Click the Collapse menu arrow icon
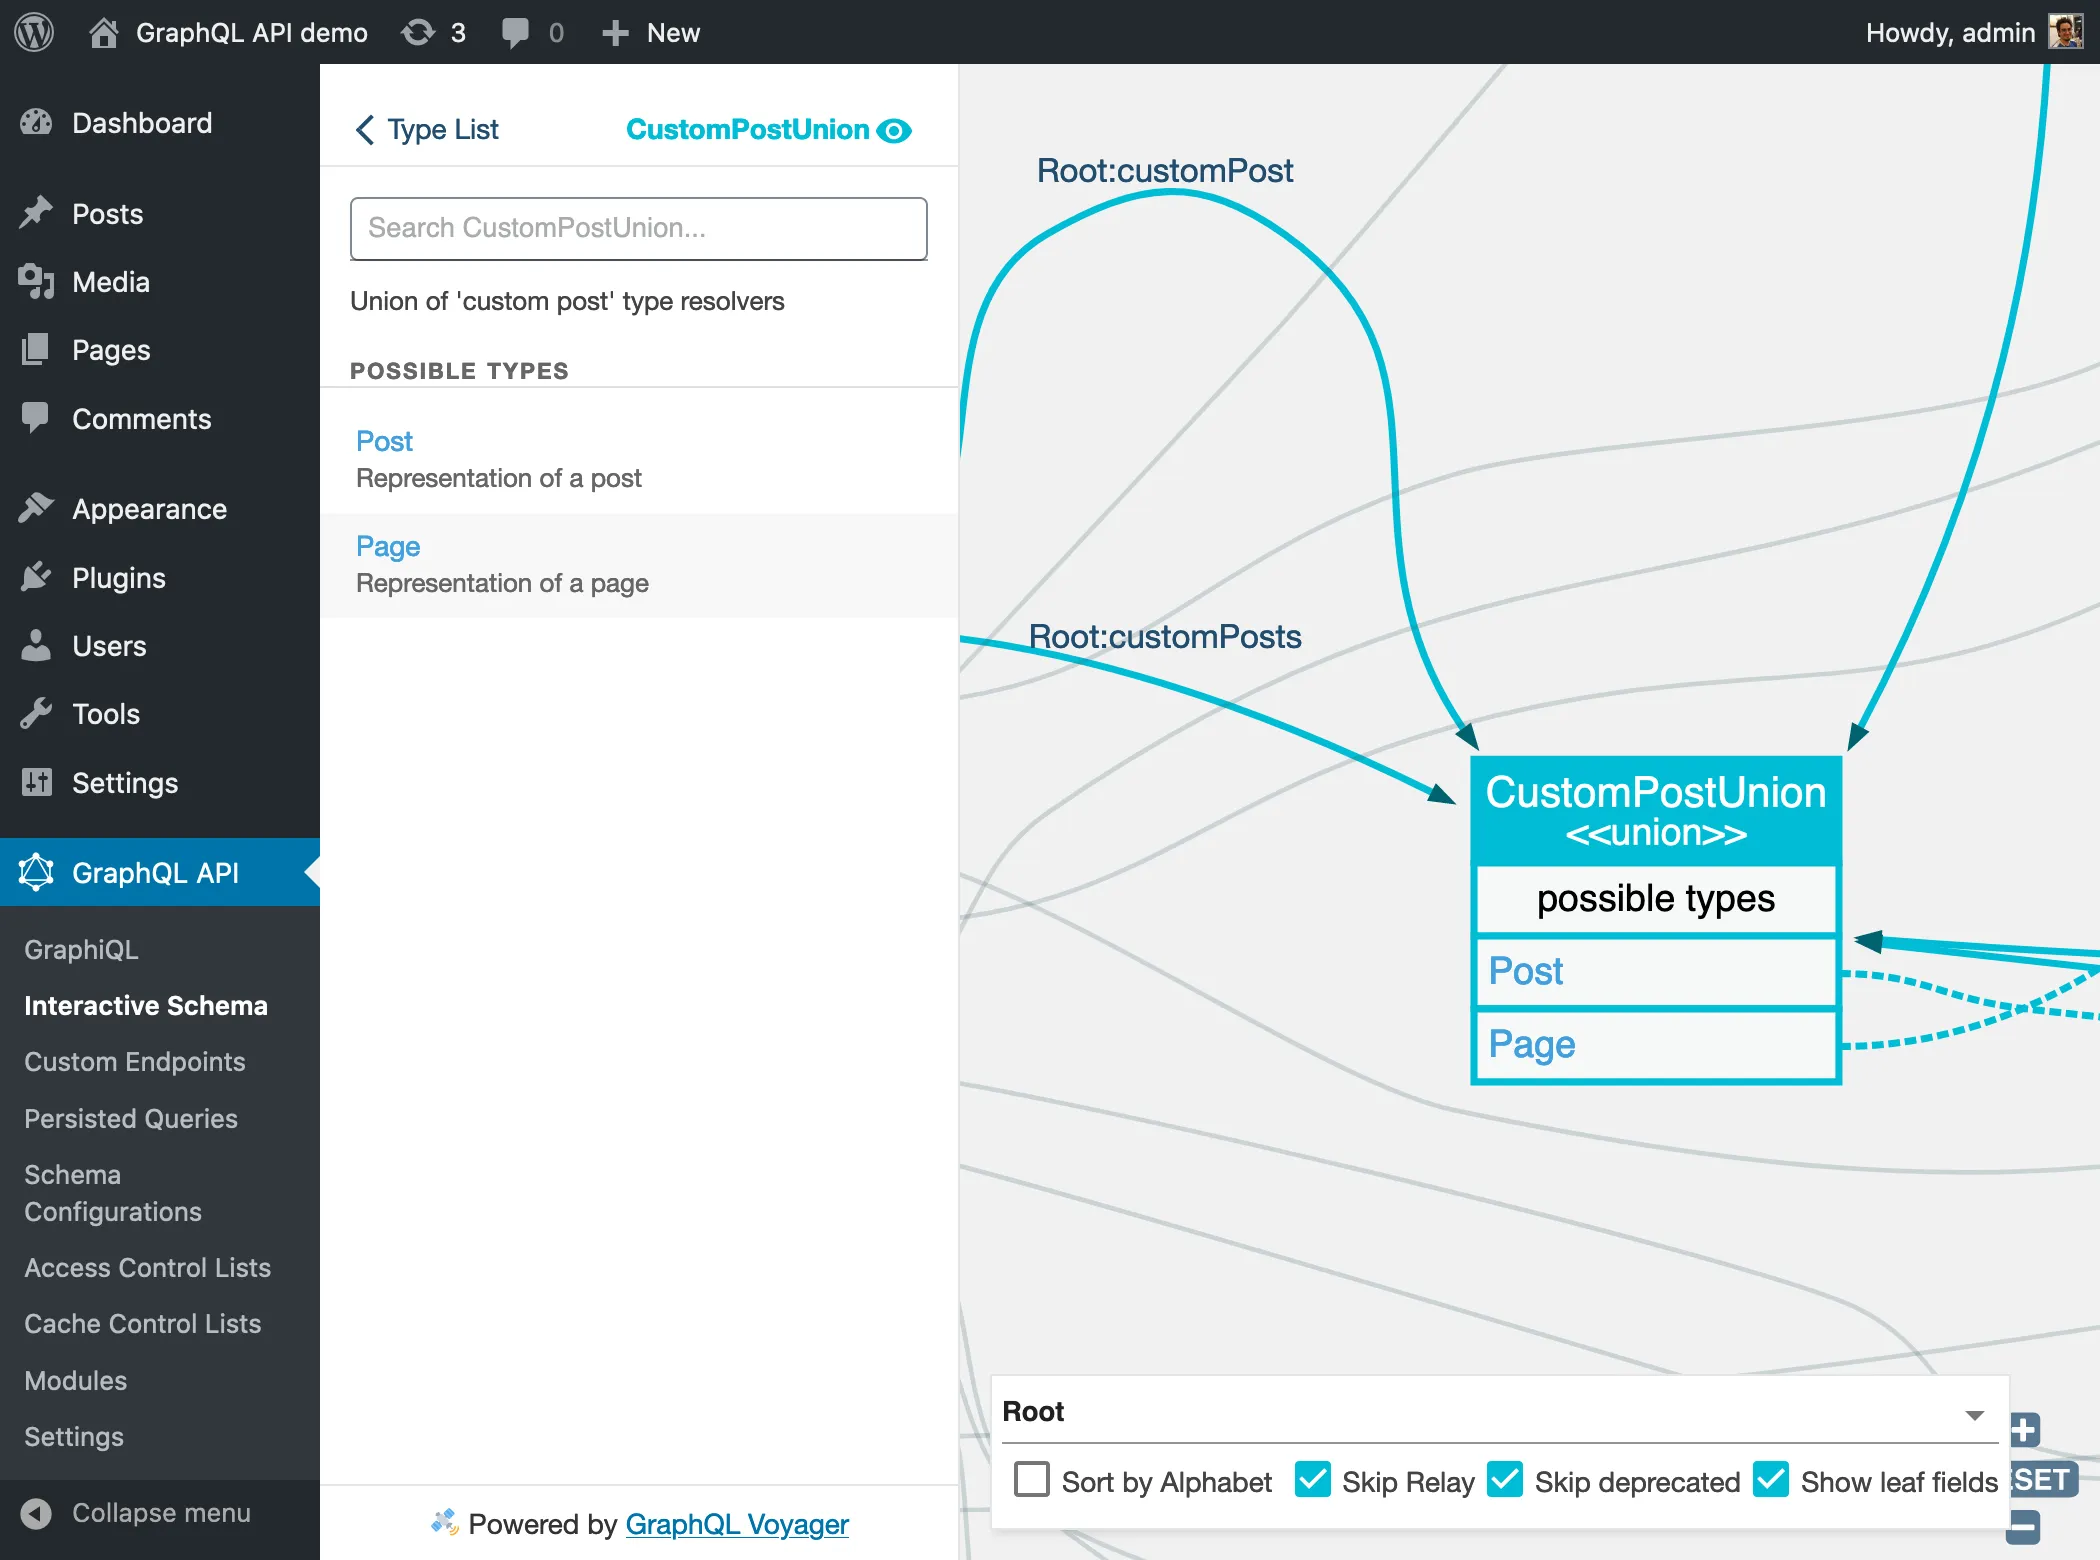The image size is (2100, 1560). pyautogui.click(x=36, y=1513)
